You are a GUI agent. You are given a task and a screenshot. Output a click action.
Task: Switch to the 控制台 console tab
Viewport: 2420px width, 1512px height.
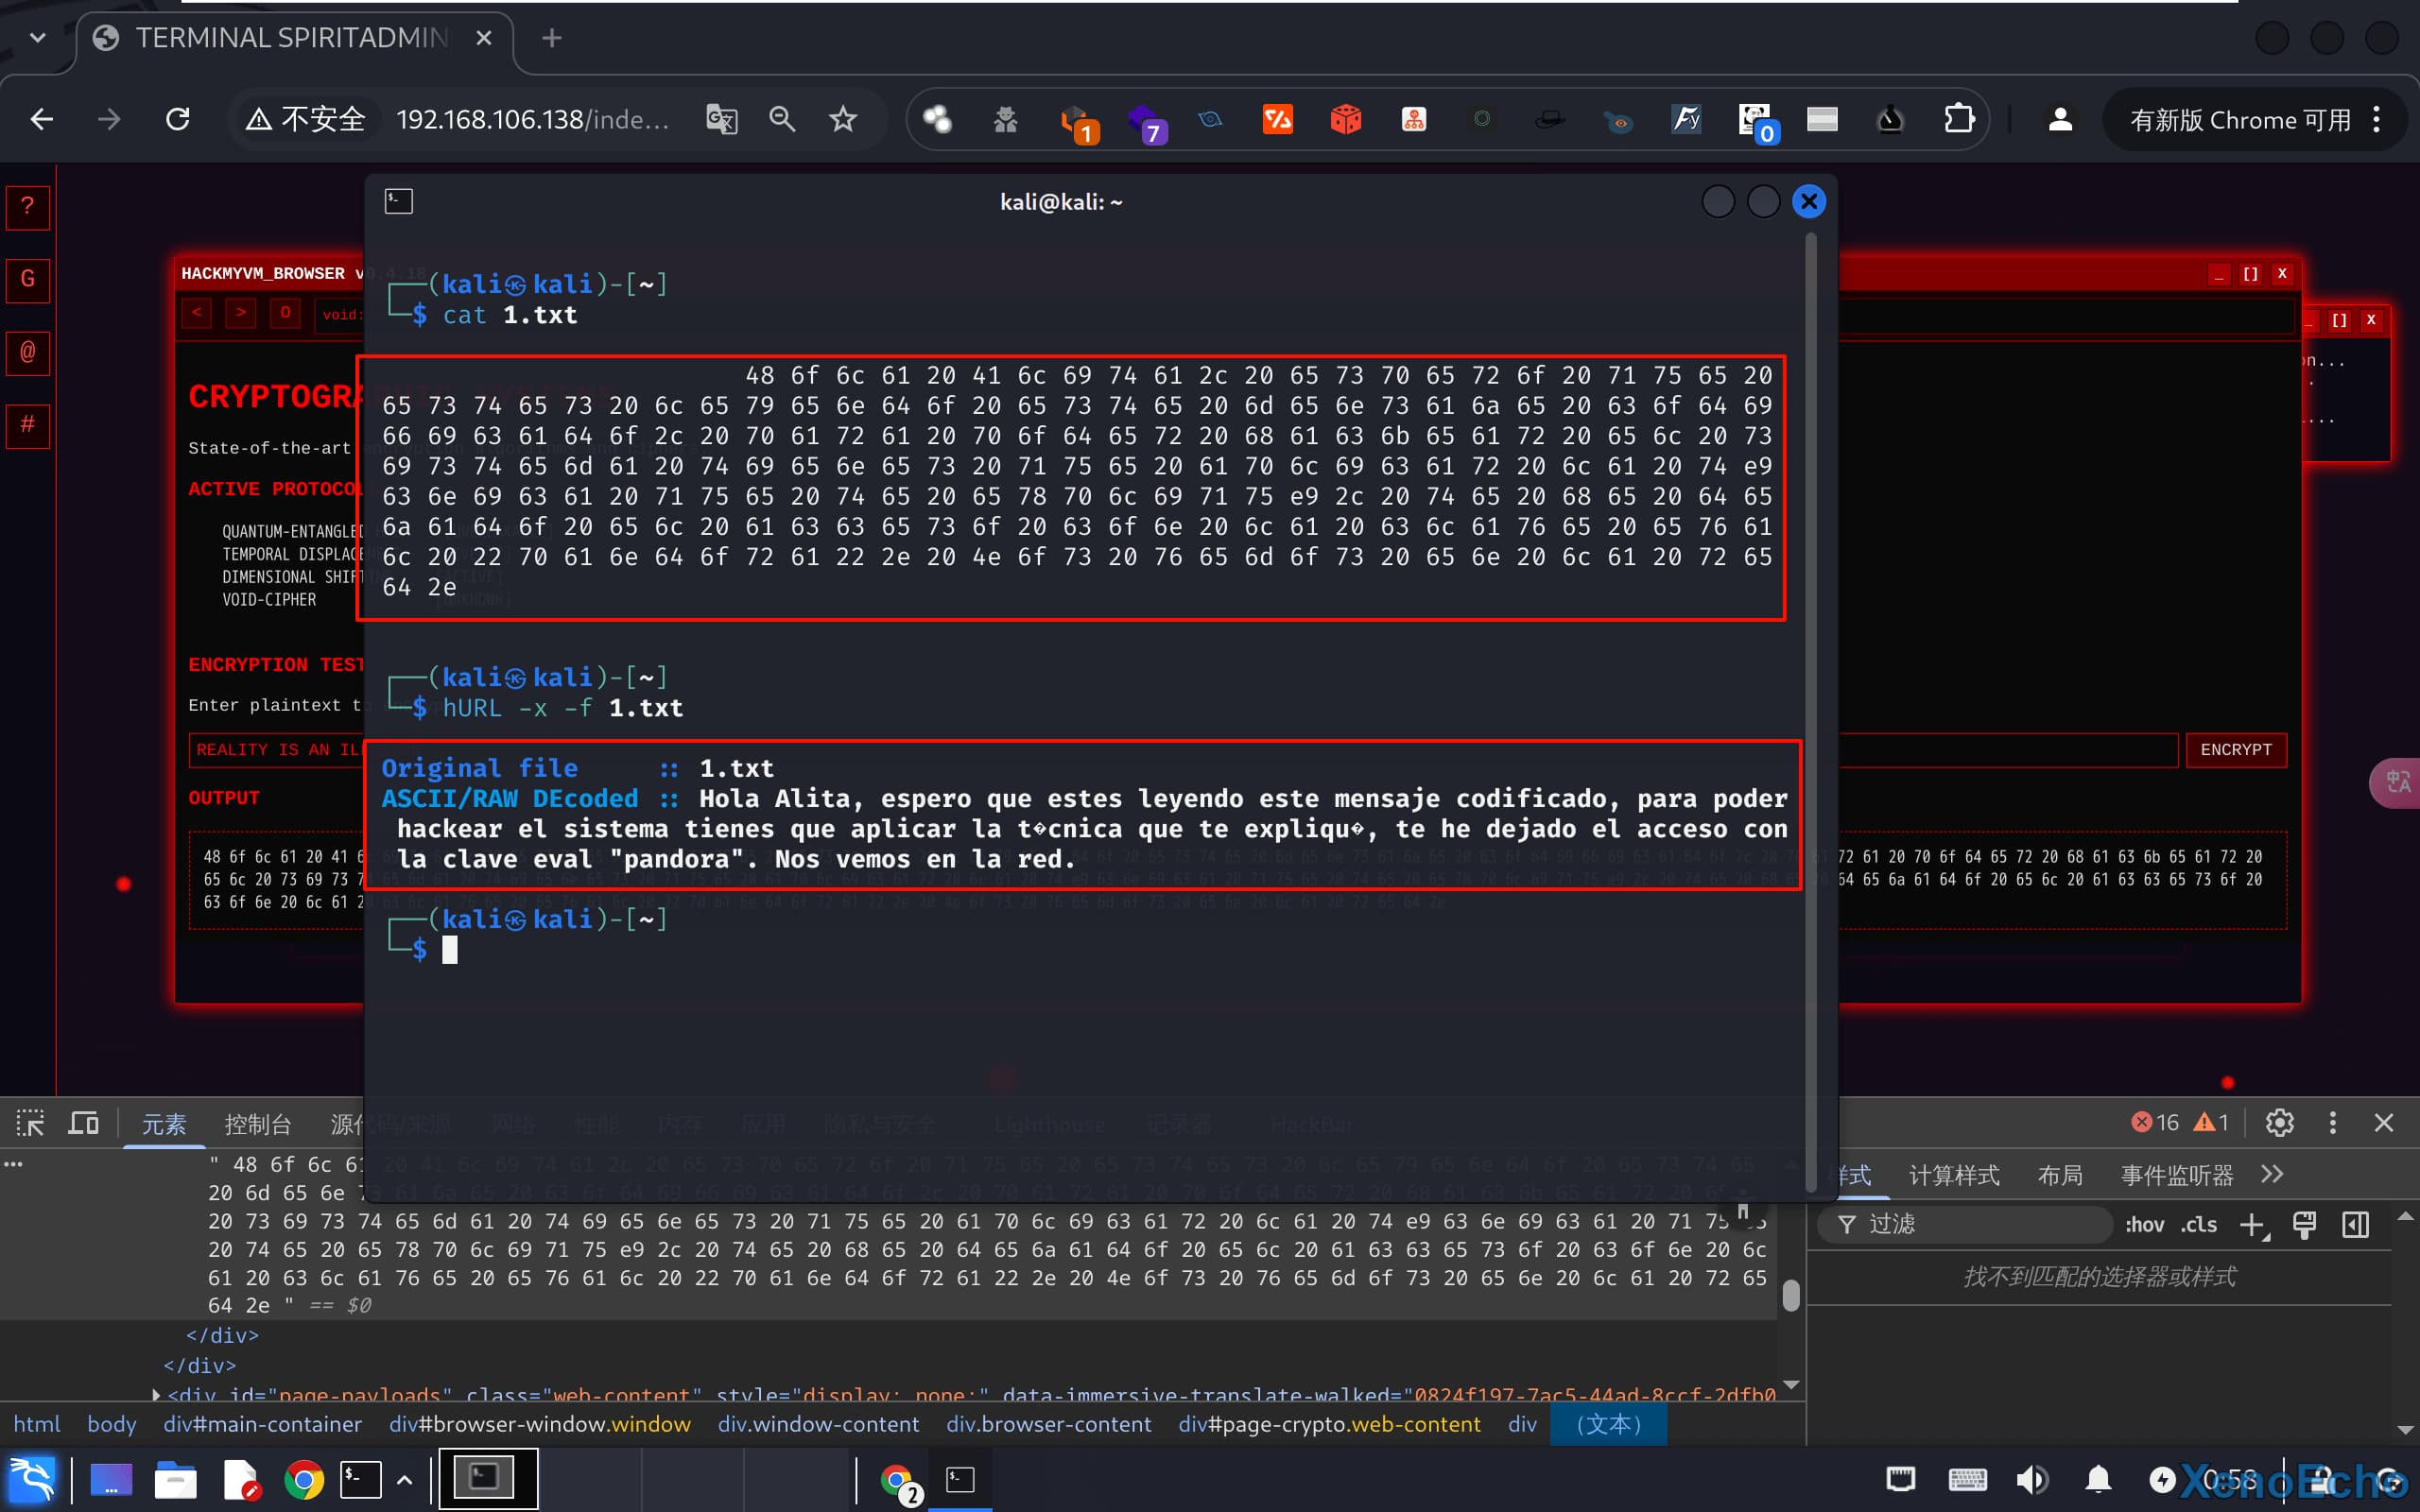coord(257,1124)
